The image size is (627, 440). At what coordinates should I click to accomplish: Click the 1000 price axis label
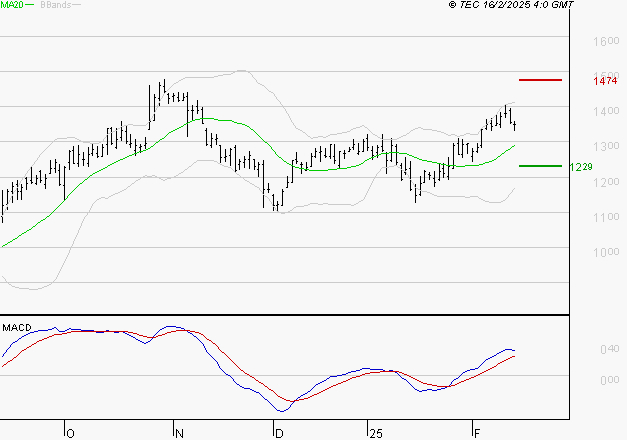coord(606,252)
